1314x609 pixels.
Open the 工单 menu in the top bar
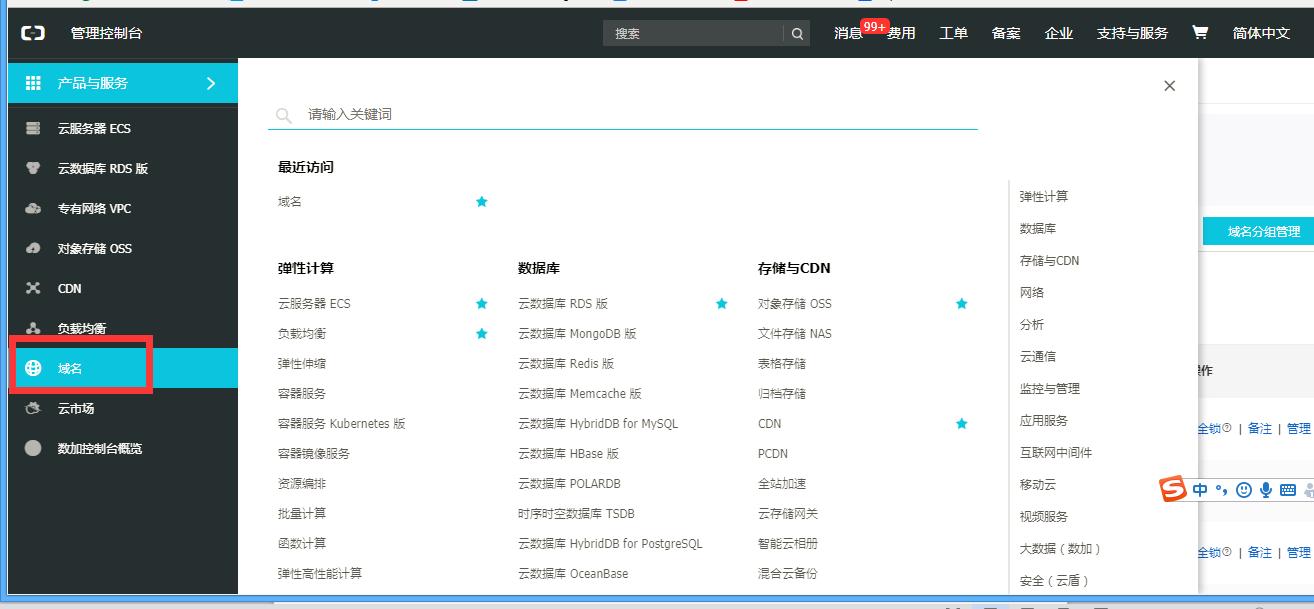[953, 32]
